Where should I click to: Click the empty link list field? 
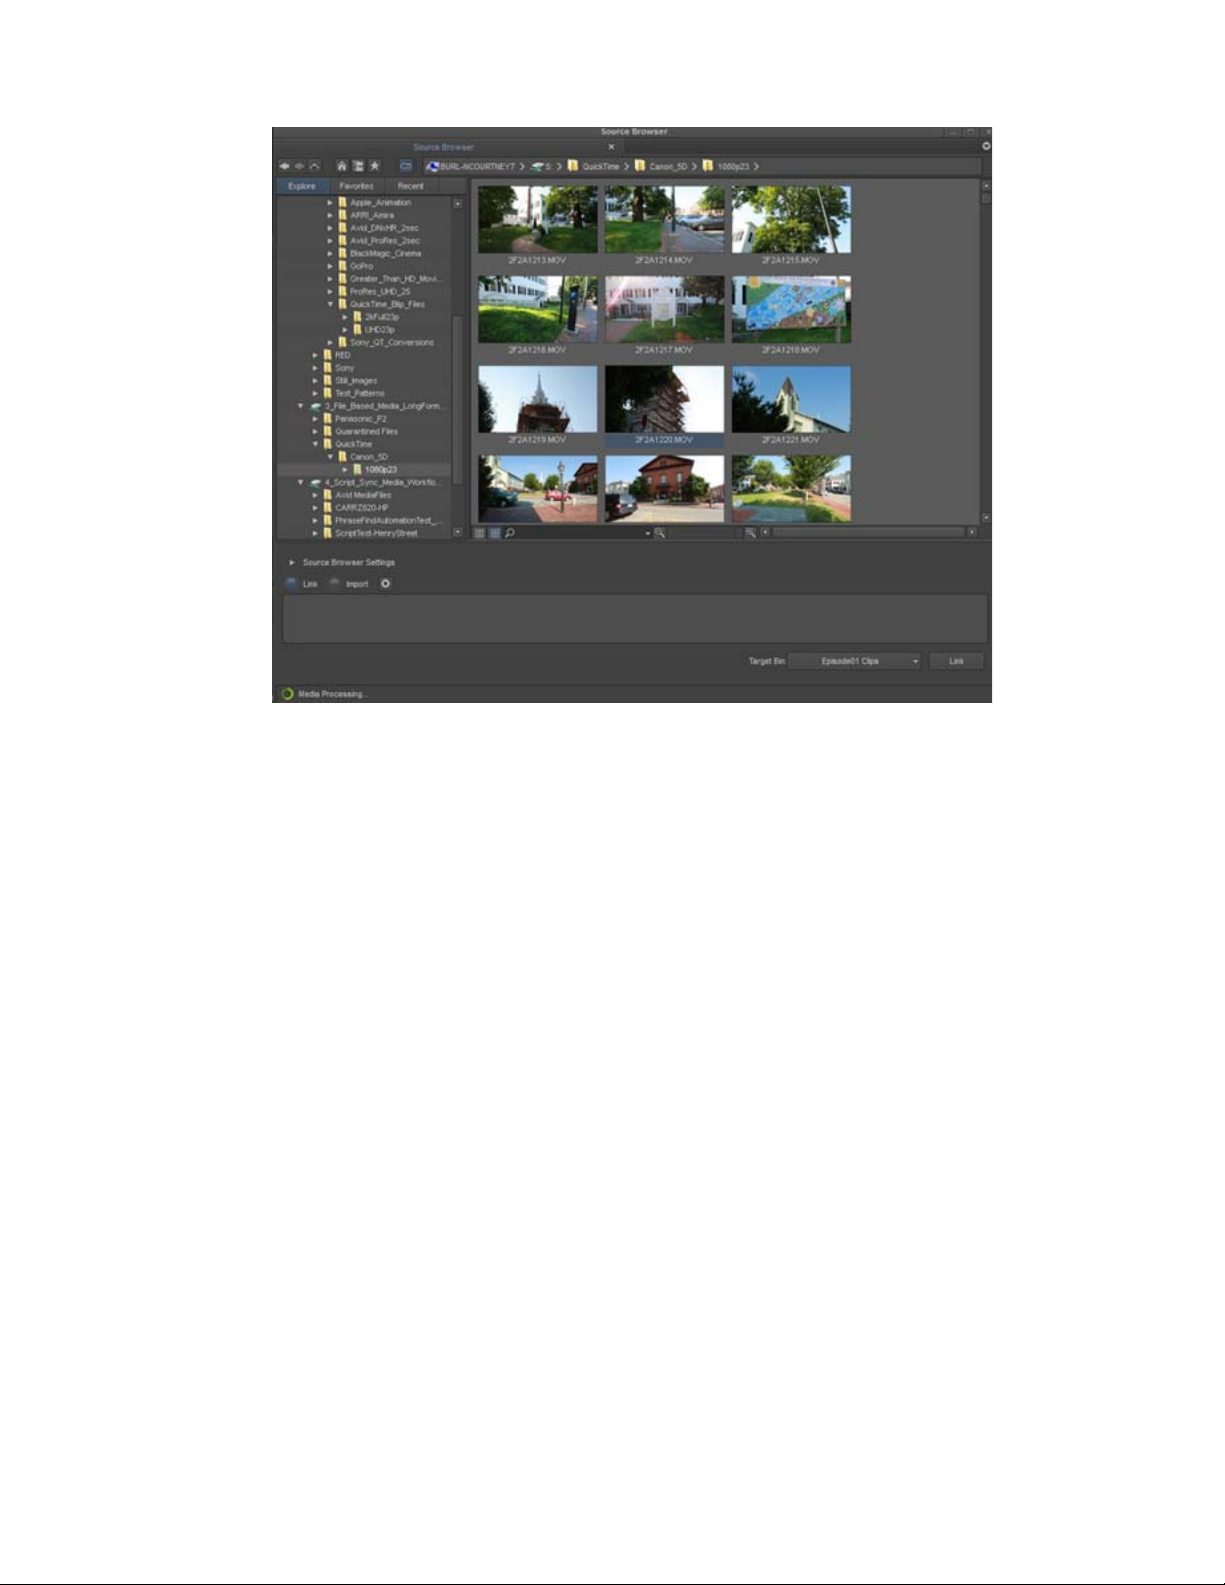pyautogui.click(x=635, y=619)
